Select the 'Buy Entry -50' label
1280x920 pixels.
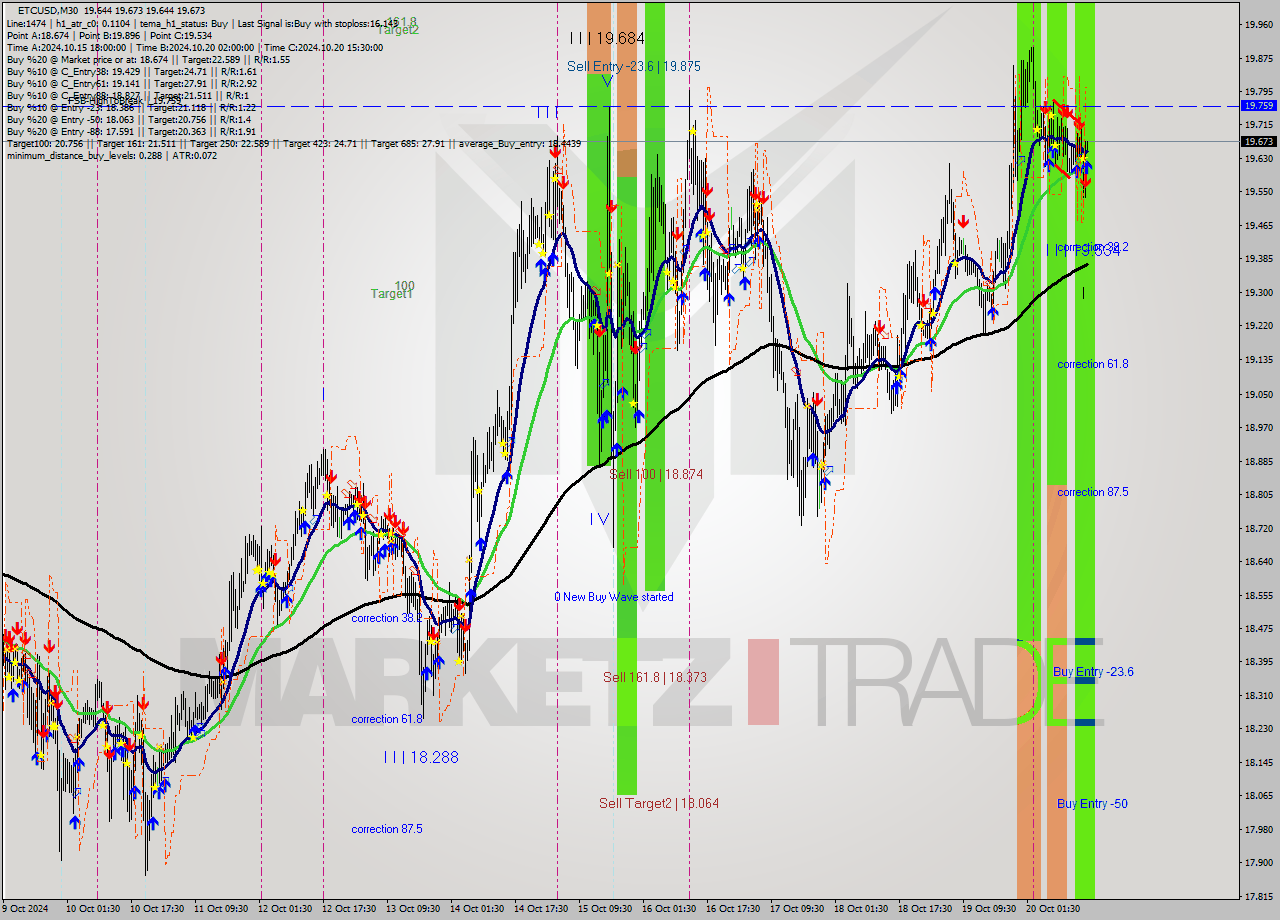coord(1092,804)
